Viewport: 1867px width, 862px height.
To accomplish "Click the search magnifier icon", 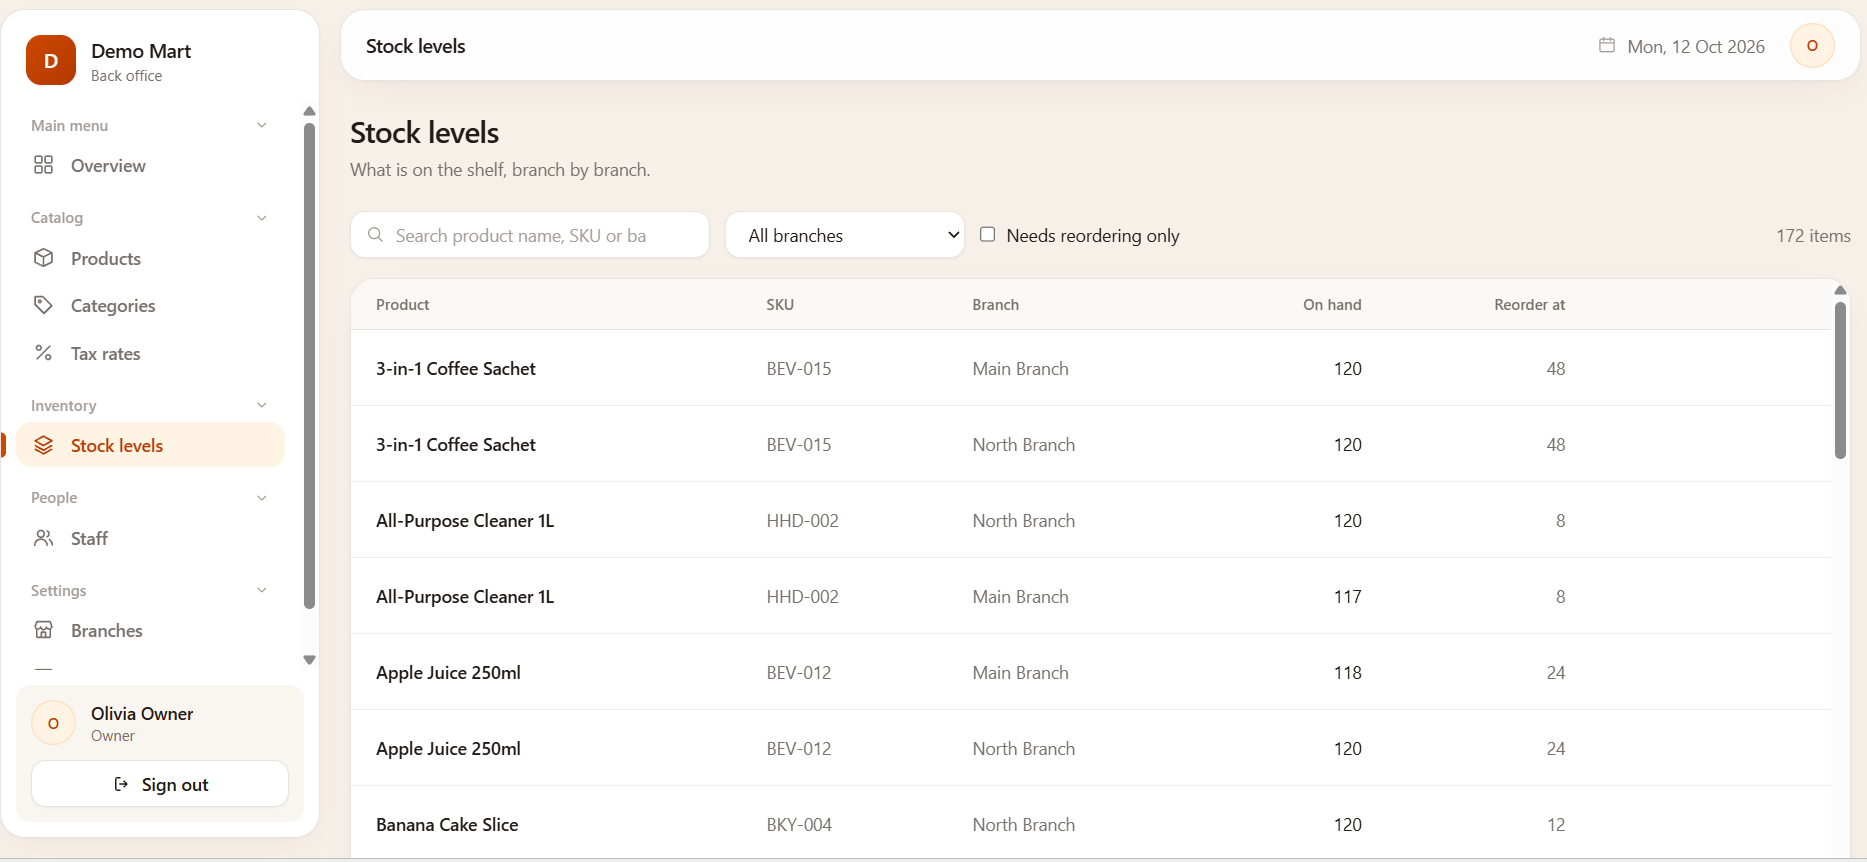I will [x=376, y=235].
